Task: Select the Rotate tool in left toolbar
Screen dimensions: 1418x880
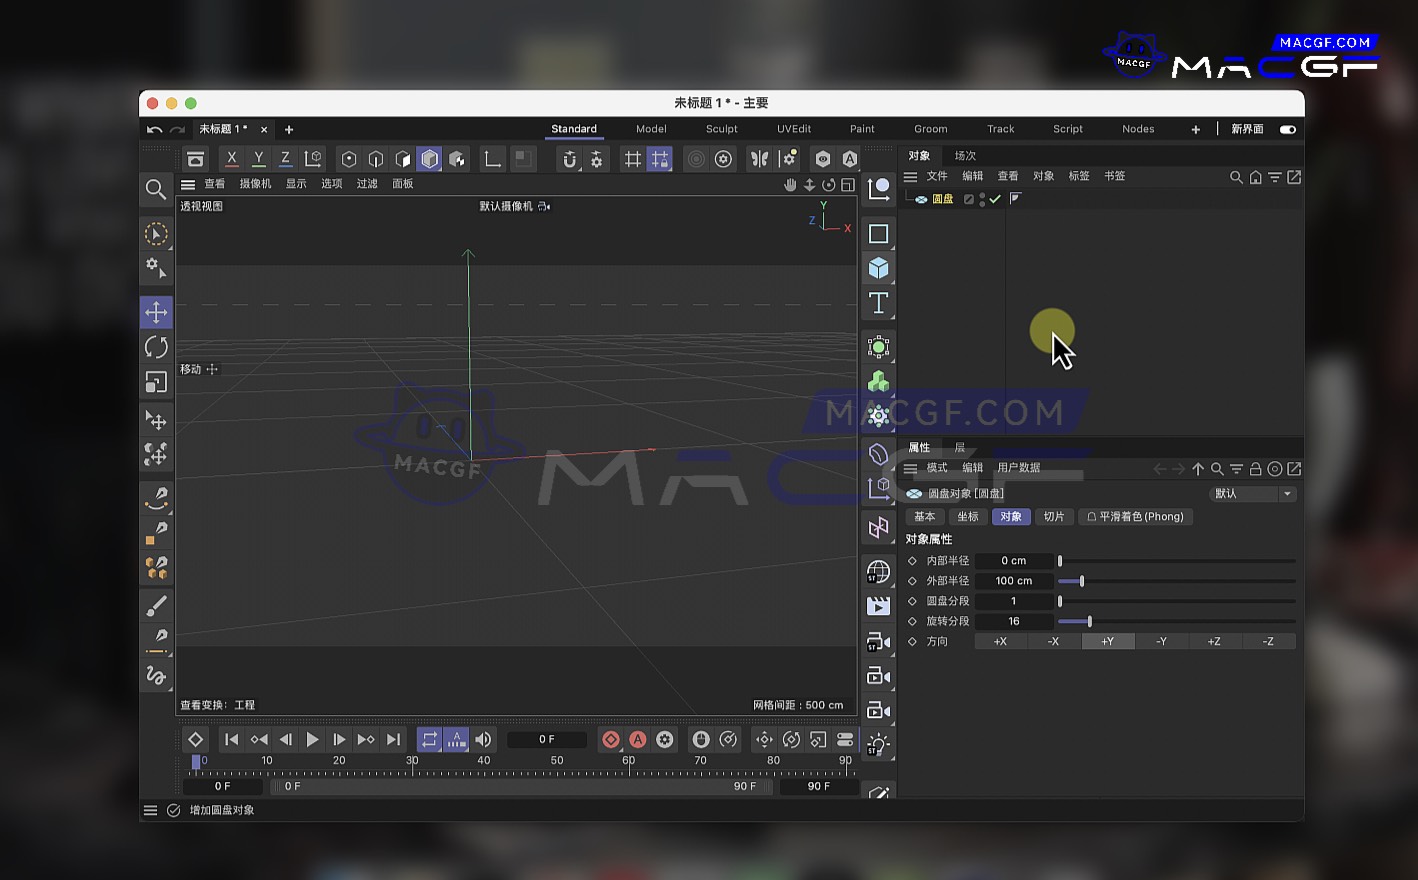Action: pyautogui.click(x=156, y=347)
